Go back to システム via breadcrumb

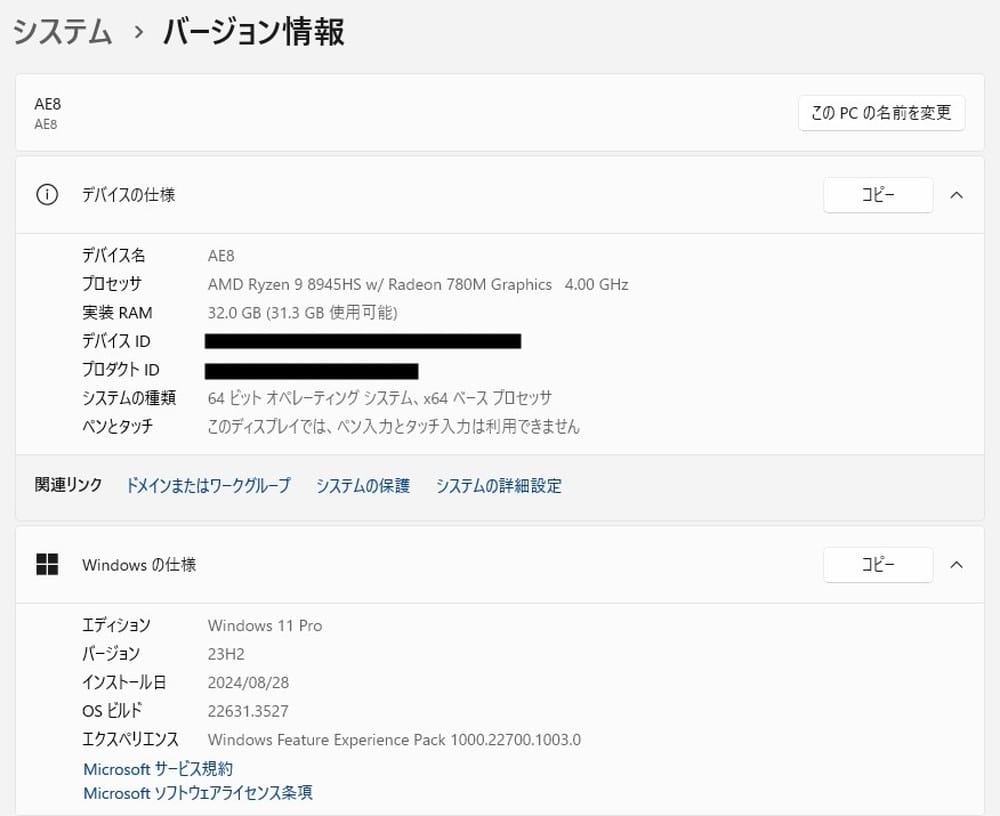pyautogui.click(x=62, y=32)
